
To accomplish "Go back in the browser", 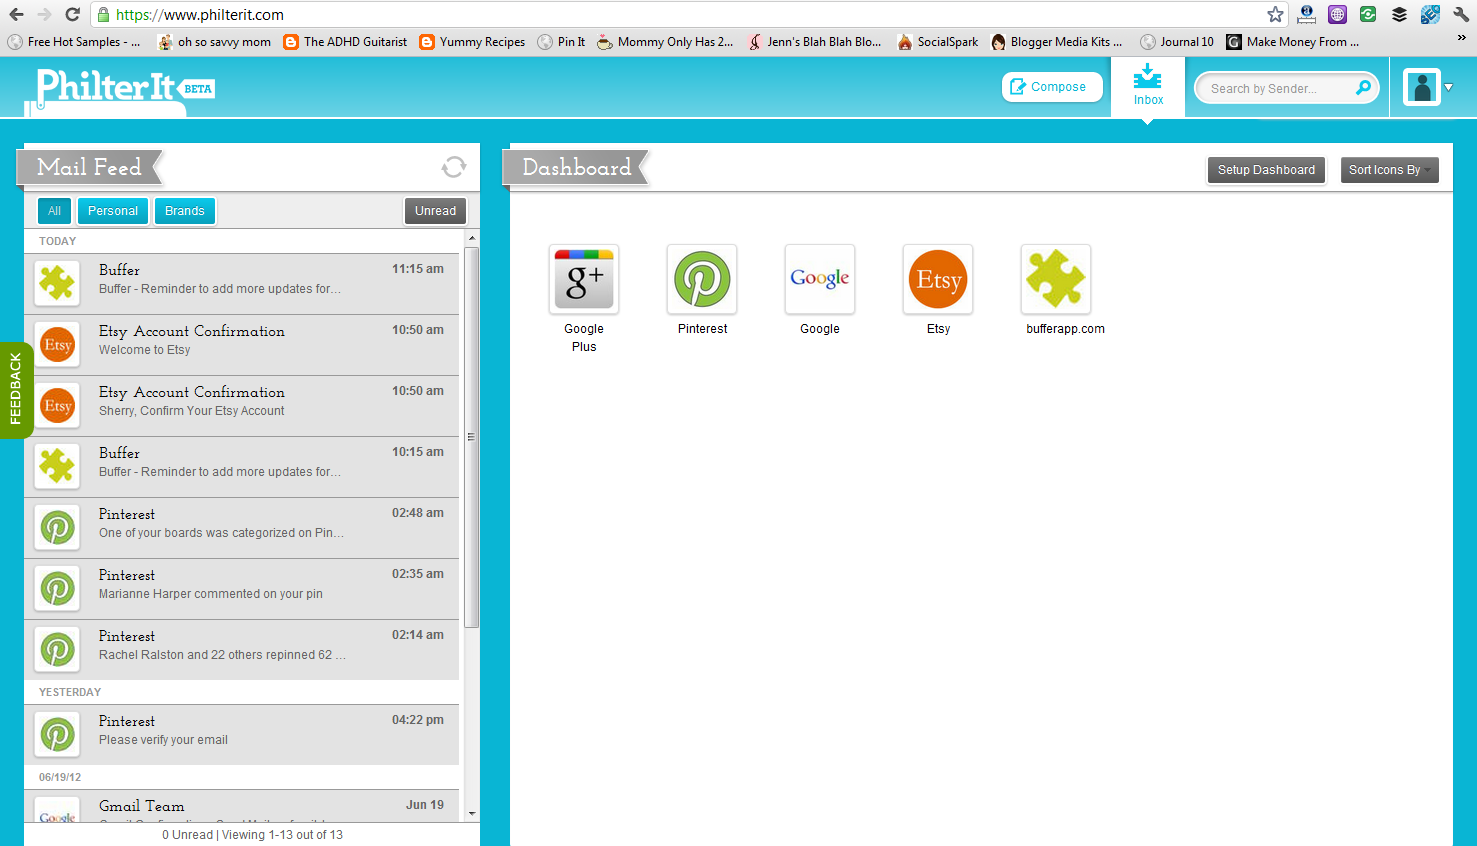I will (16, 14).
